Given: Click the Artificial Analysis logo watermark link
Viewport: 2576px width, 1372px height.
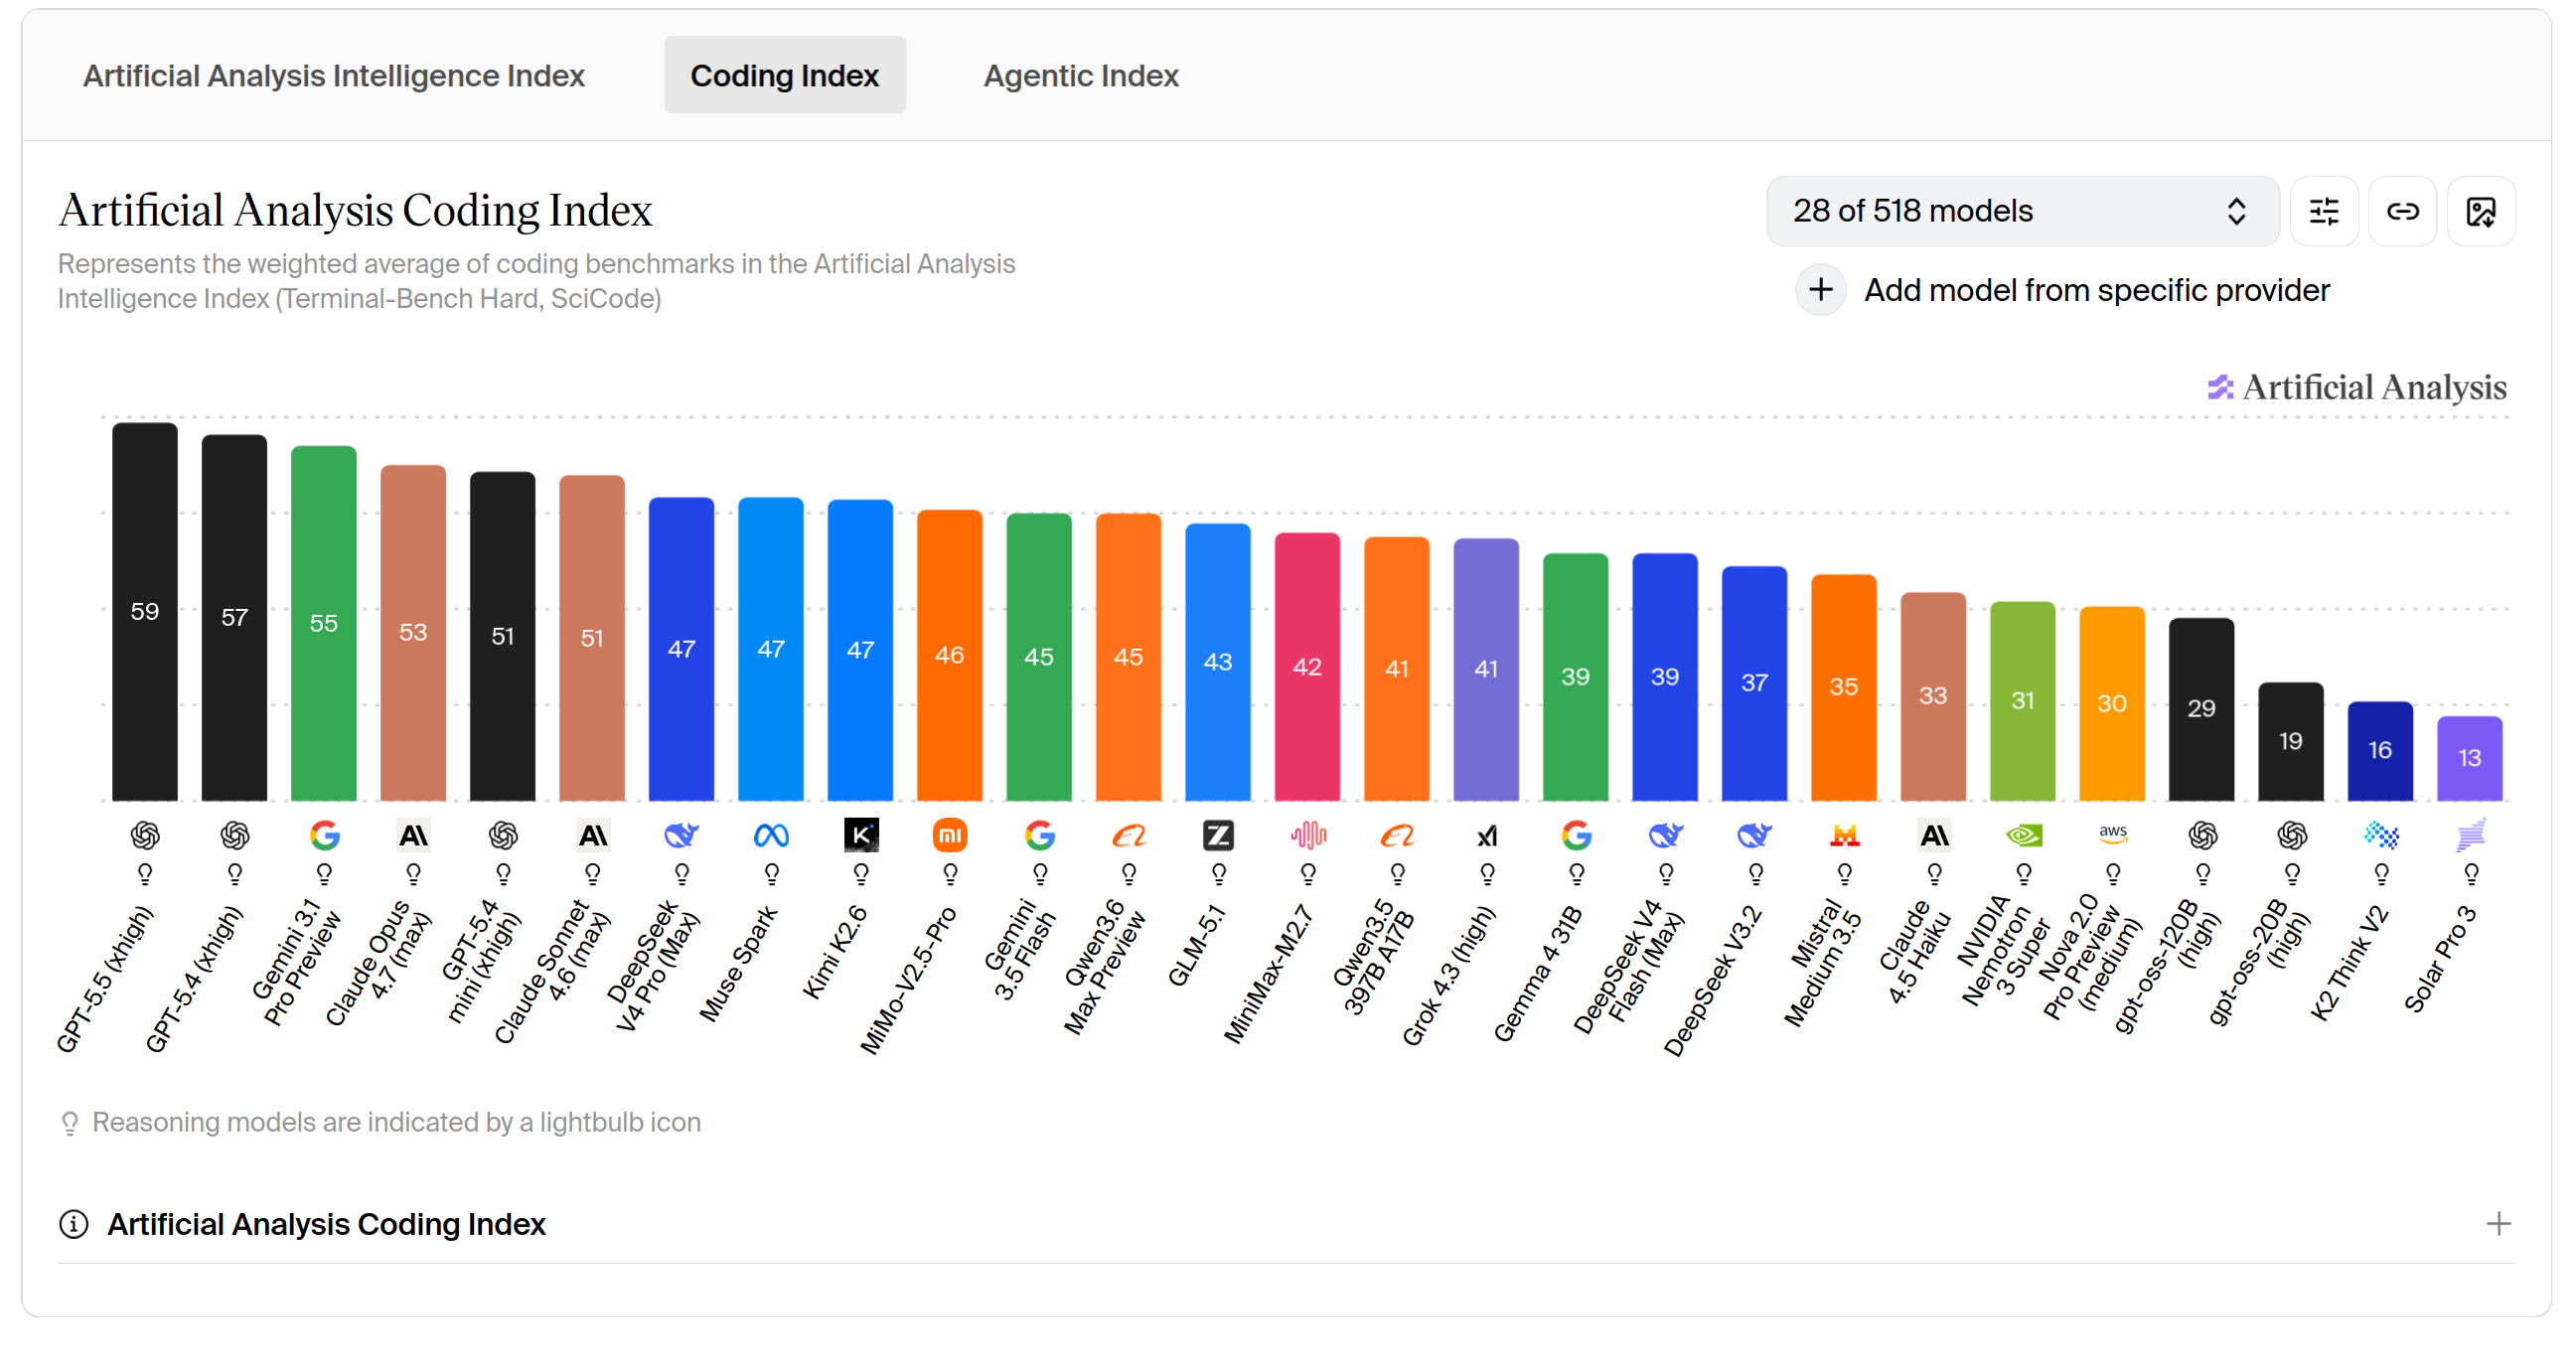Looking at the screenshot, I should [2357, 387].
